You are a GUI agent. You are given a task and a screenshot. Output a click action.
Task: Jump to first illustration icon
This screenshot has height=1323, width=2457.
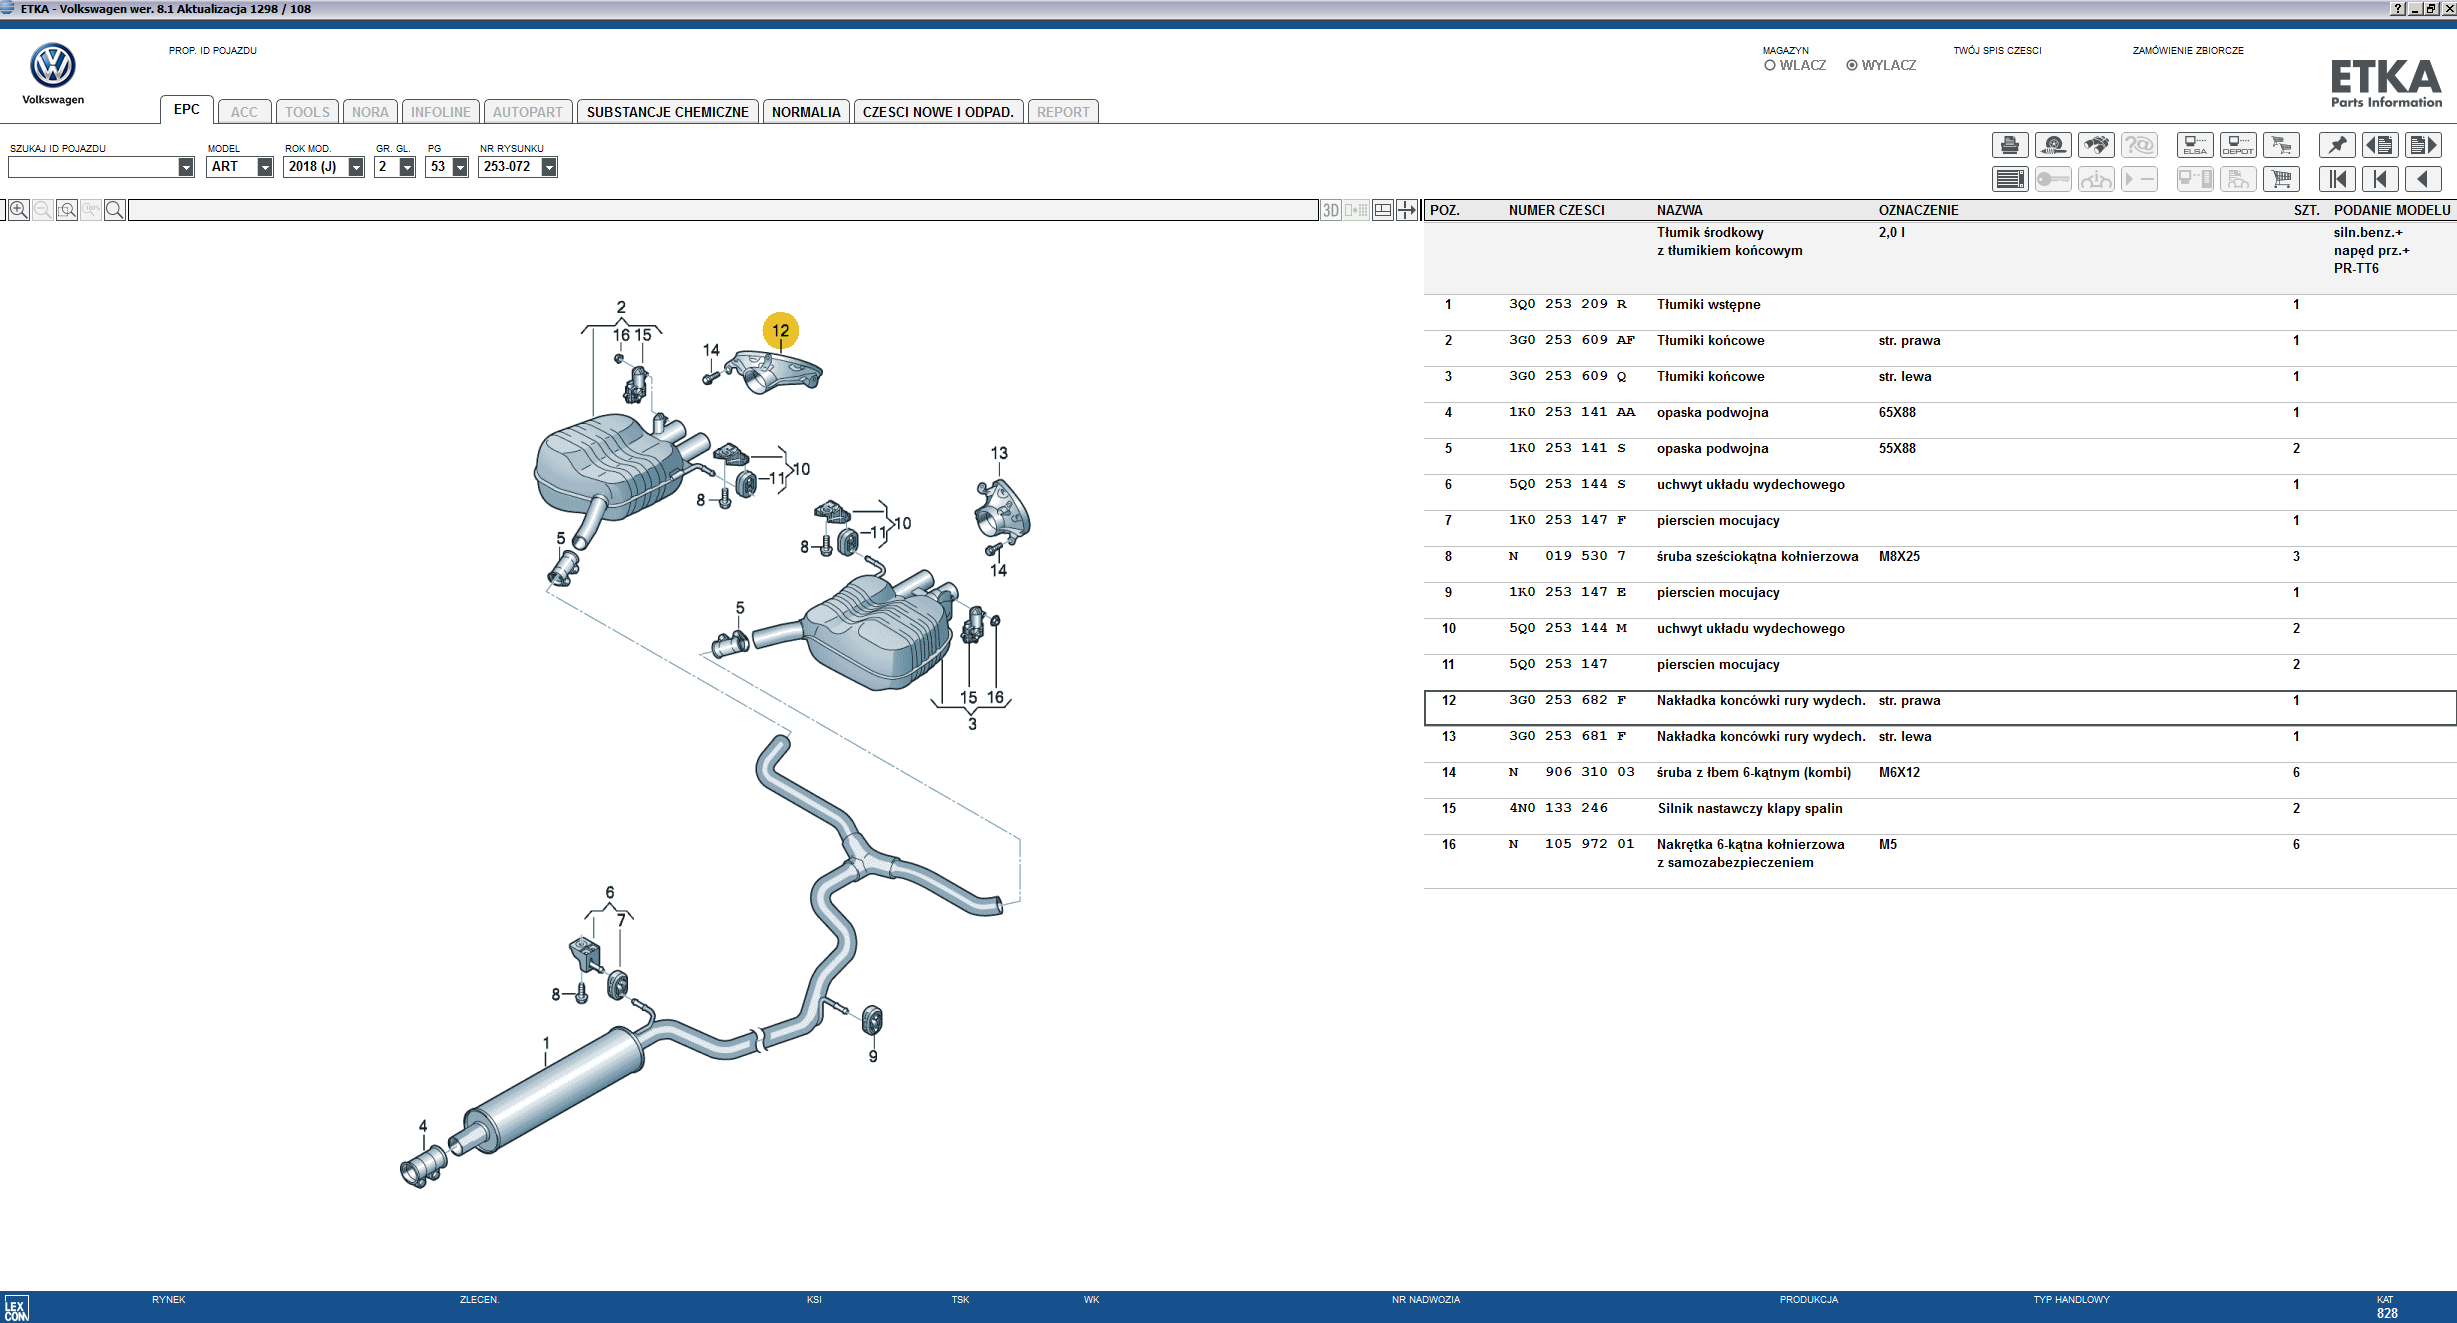coord(2337,180)
